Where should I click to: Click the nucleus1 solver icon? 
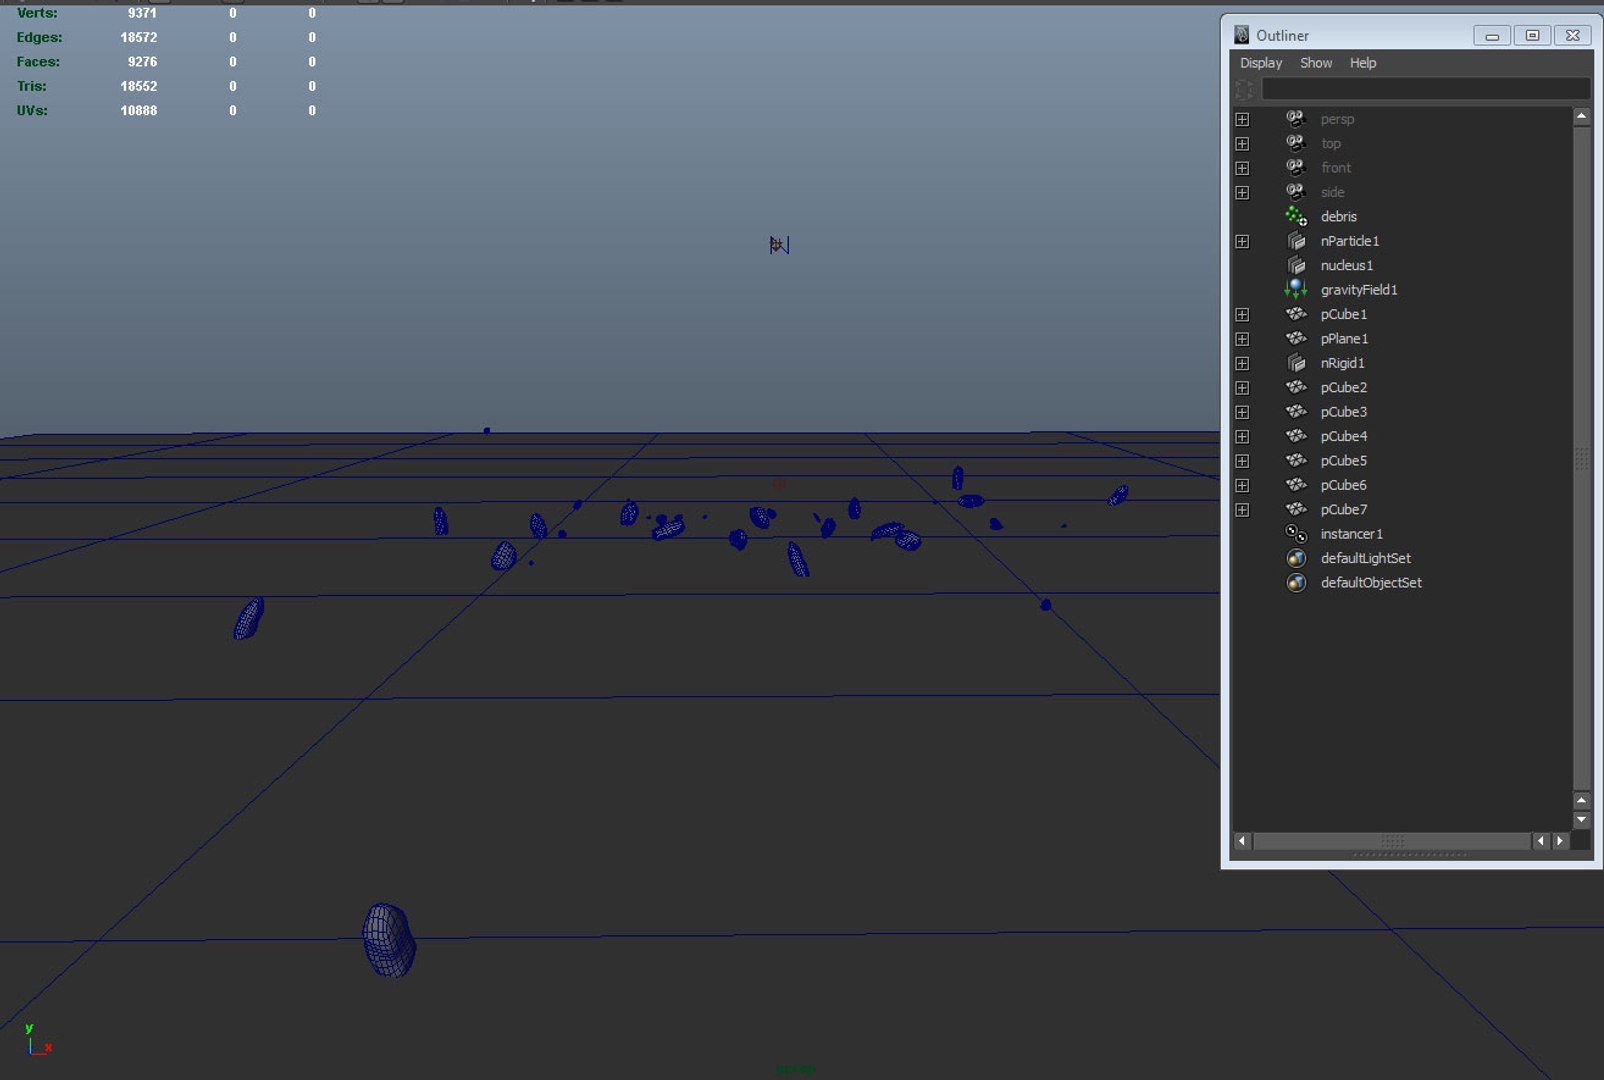click(x=1296, y=265)
